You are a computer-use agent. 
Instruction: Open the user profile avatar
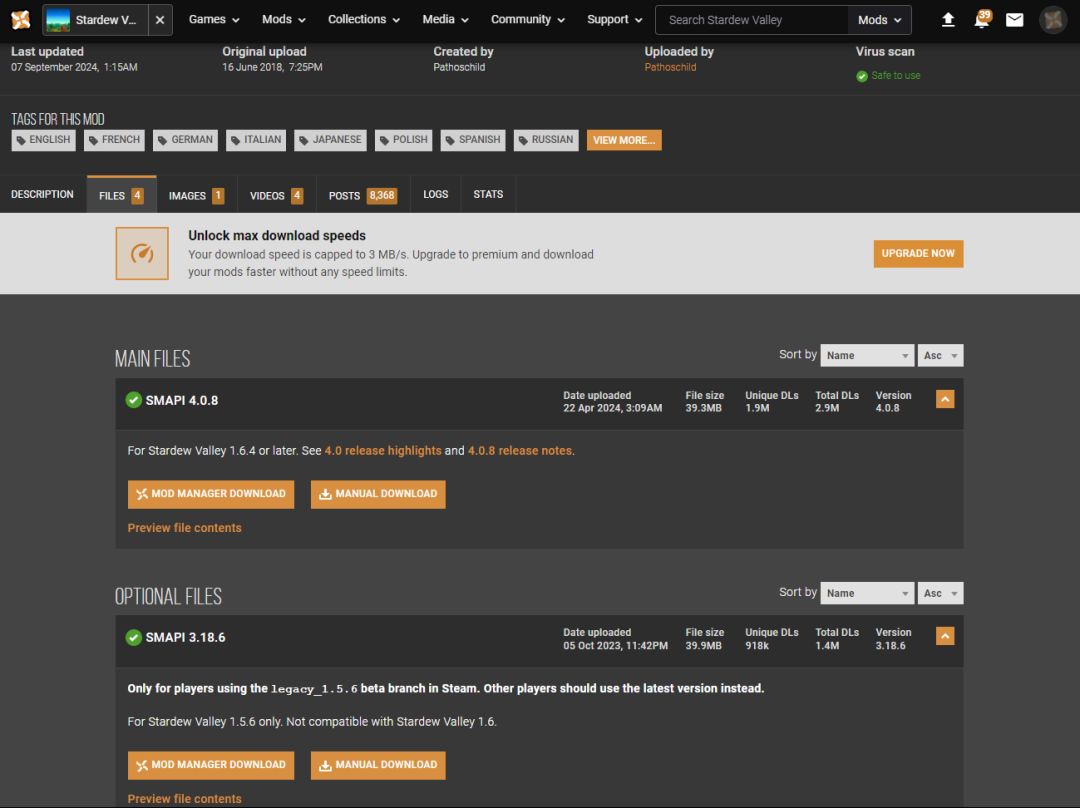pyautogui.click(x=1053, y=20)
